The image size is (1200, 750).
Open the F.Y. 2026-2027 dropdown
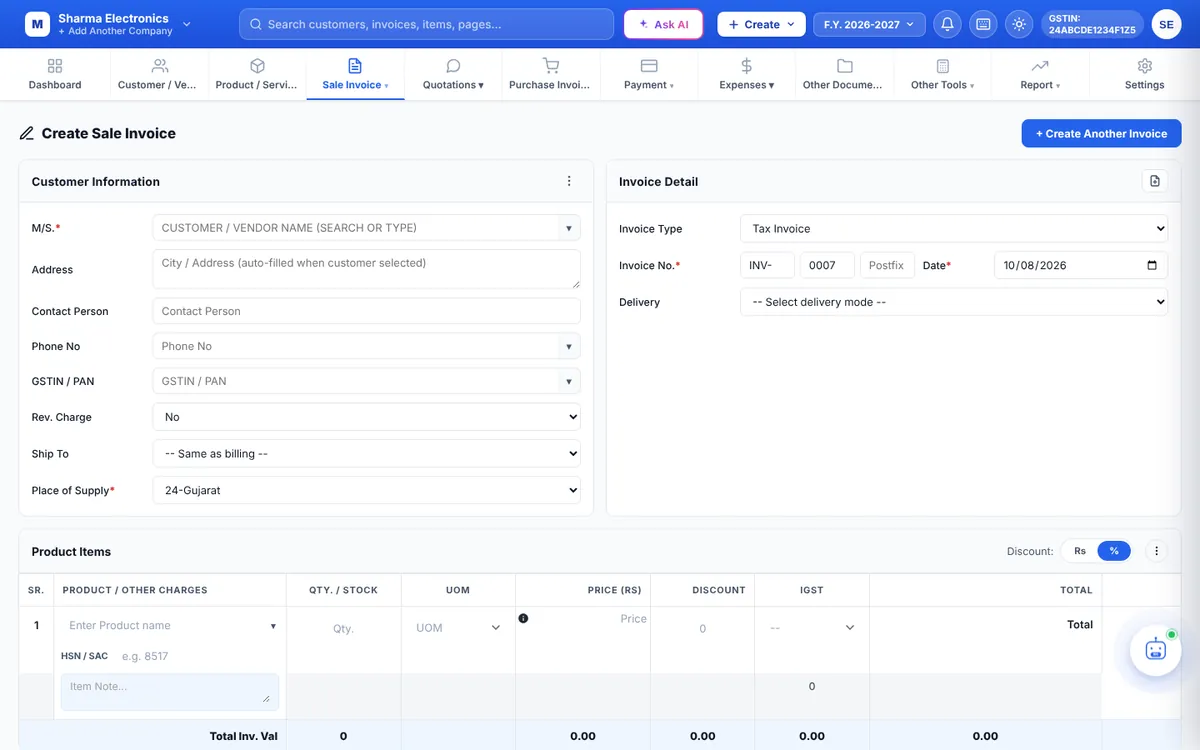pyautogui.click(x=869, y=24)
